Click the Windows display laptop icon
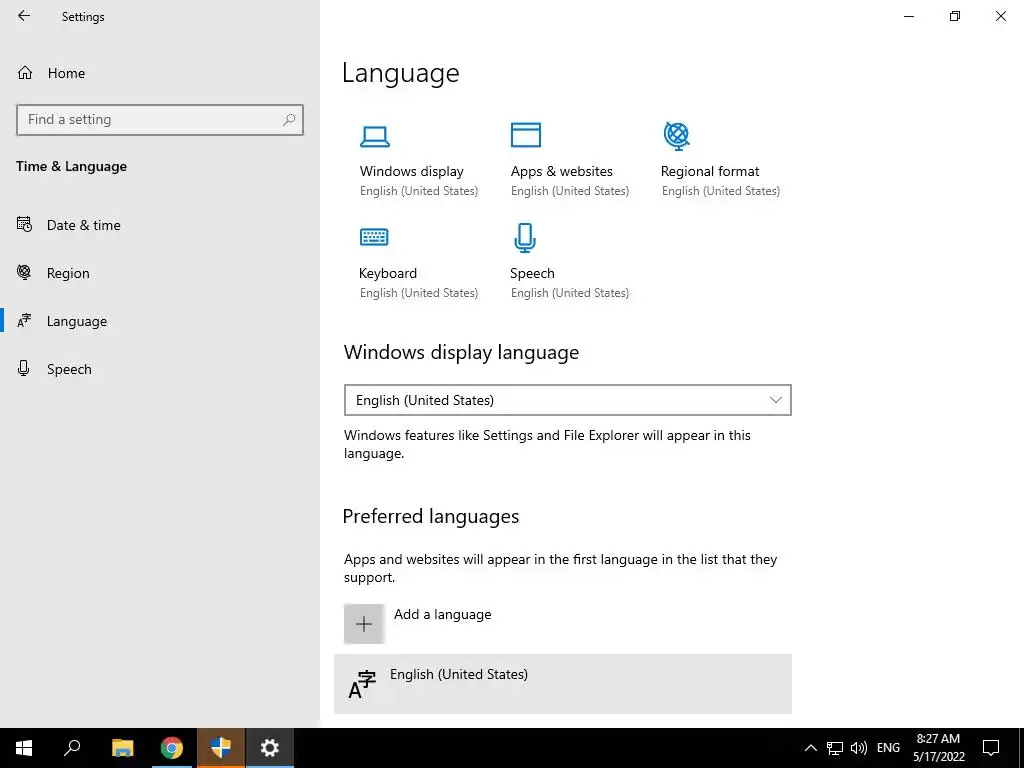Screen dimensions: 1024x768 (x=375, y=136)
